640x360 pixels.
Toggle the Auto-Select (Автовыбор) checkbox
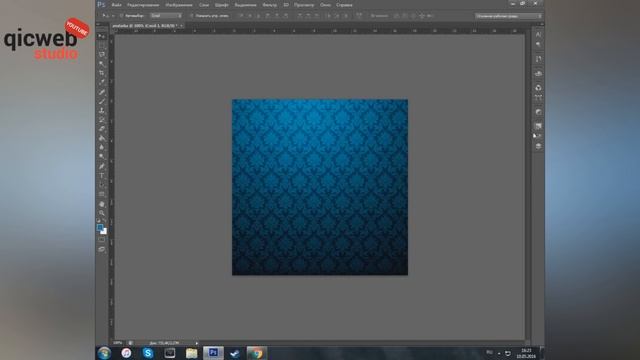[x=121, y=16]
